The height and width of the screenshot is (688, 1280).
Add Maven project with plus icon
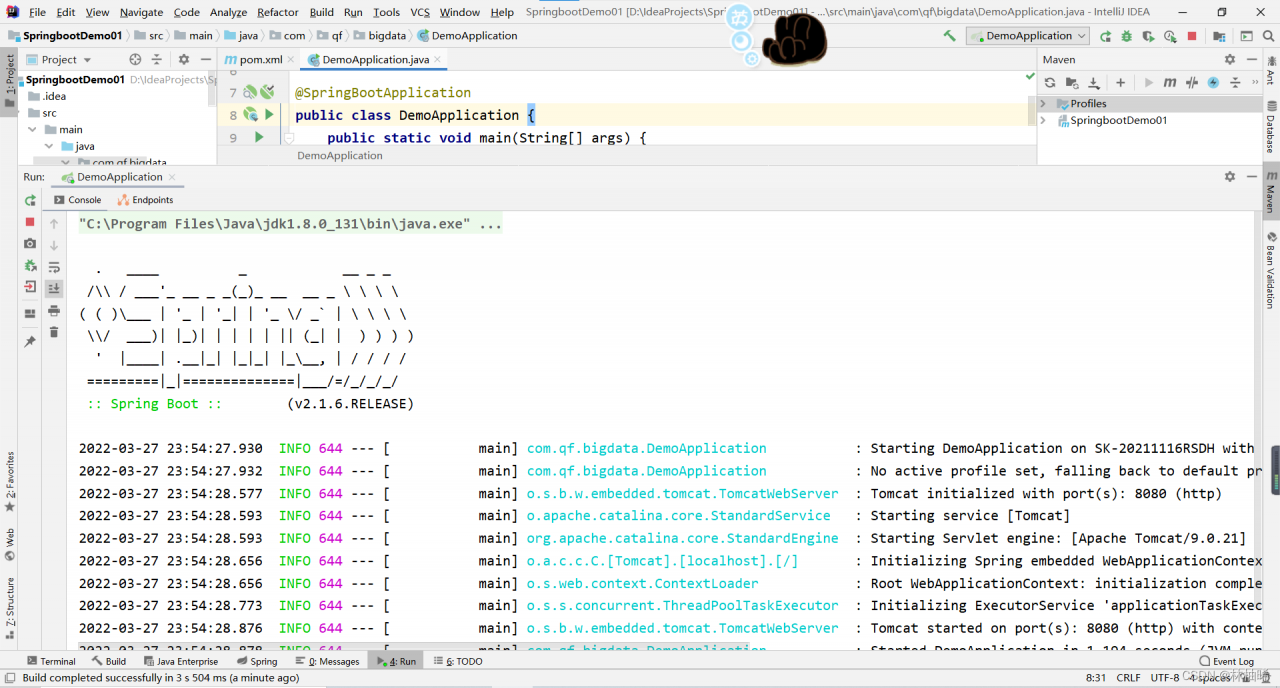point(1121,83)
